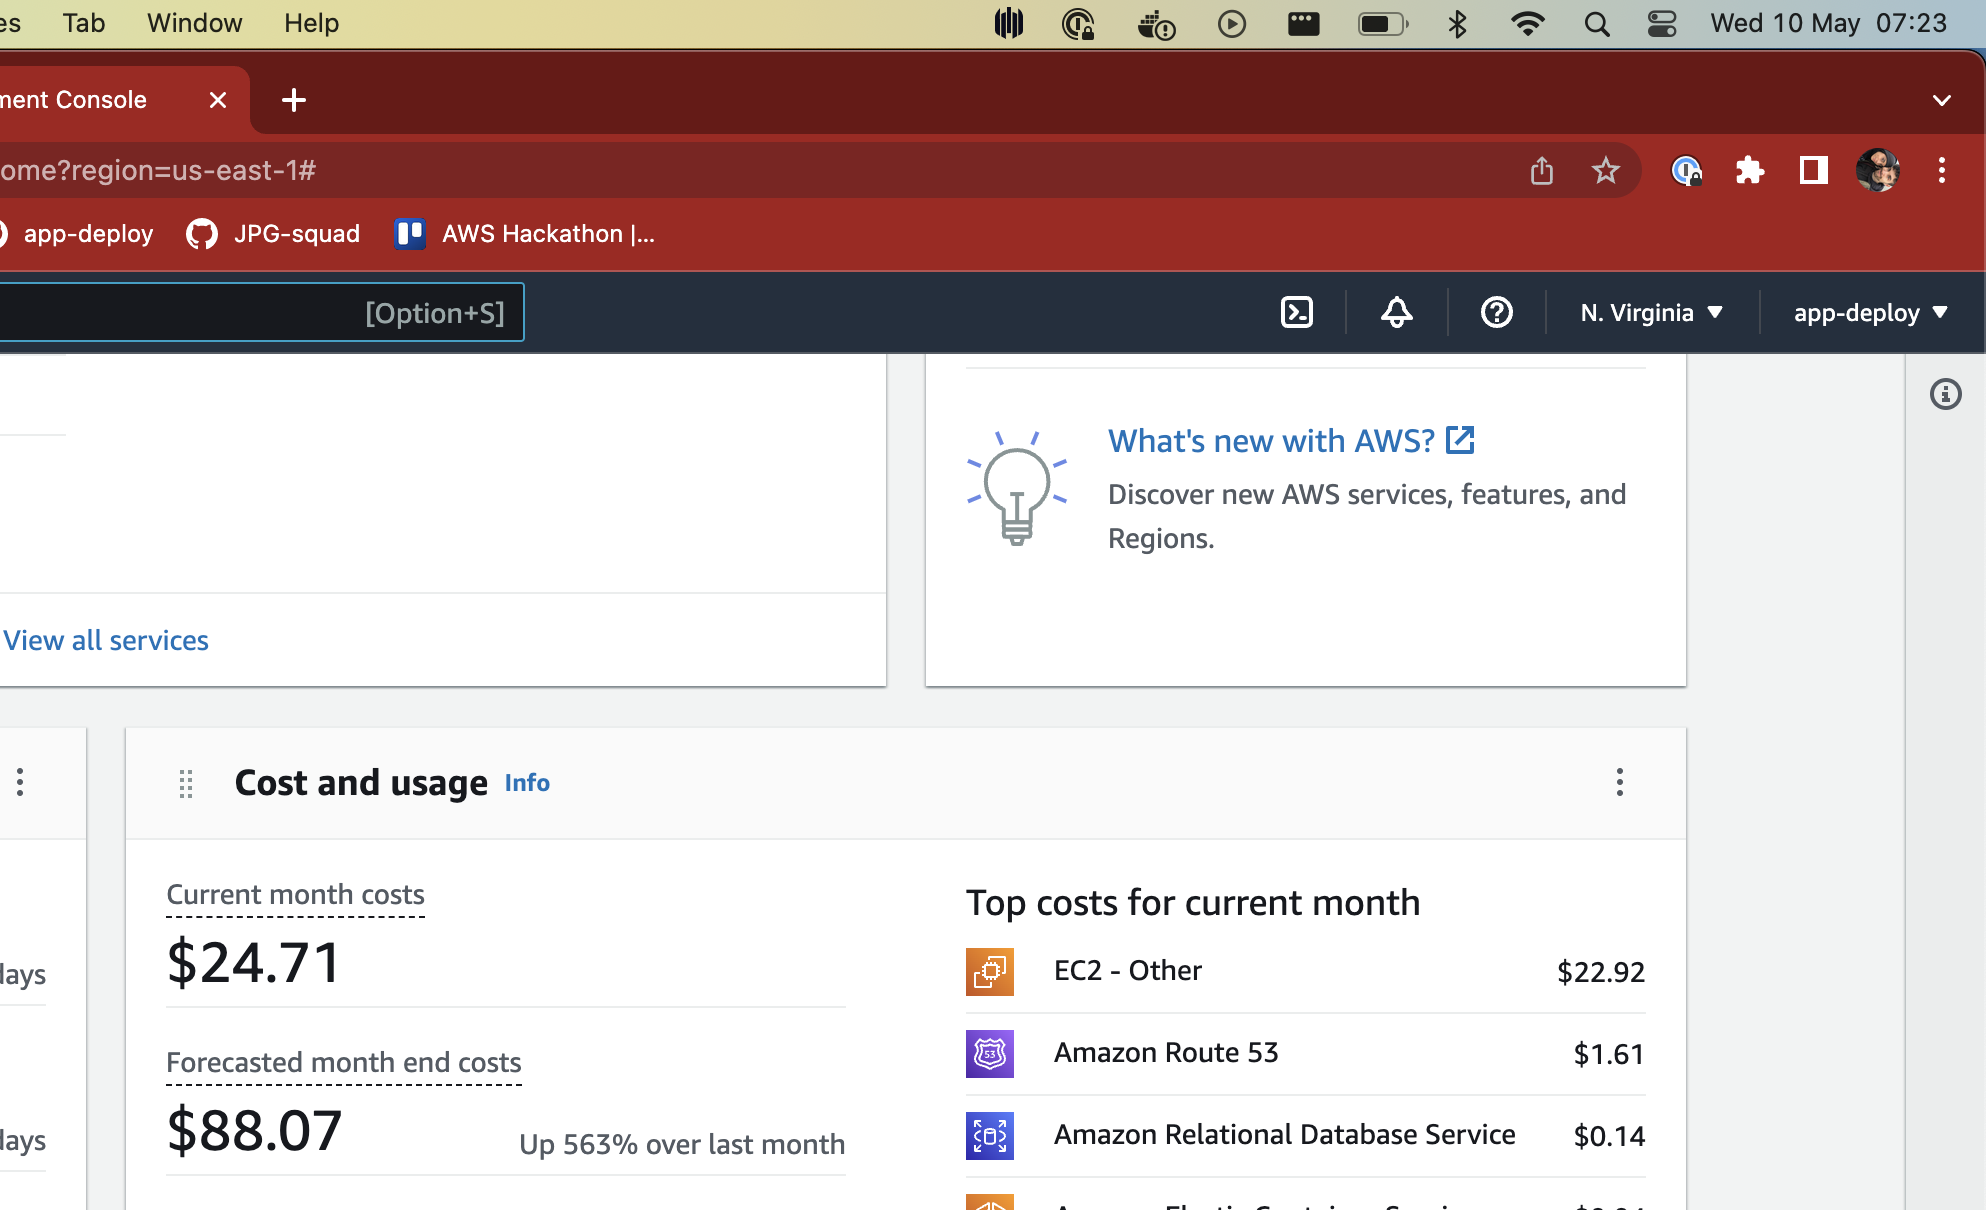Image resolution: width=1986 pixels, height=1210 pixels.
Task: Open the Tab menu in menu bar
Action: click(x=83, y=23)
